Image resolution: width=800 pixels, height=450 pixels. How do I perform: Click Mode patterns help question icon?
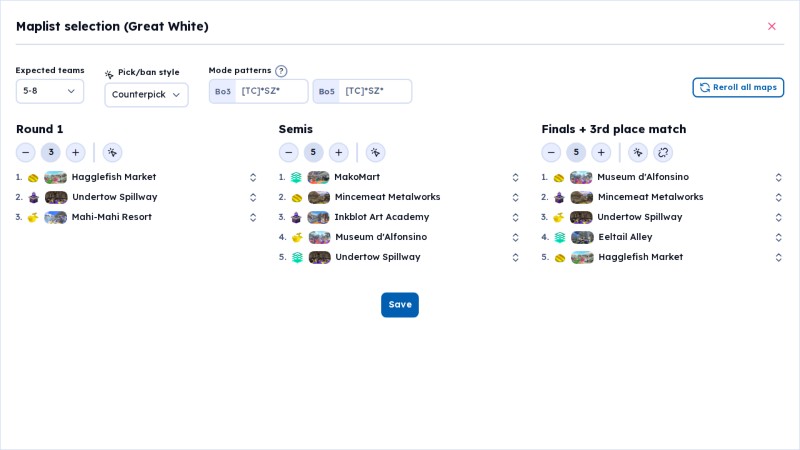281,71
